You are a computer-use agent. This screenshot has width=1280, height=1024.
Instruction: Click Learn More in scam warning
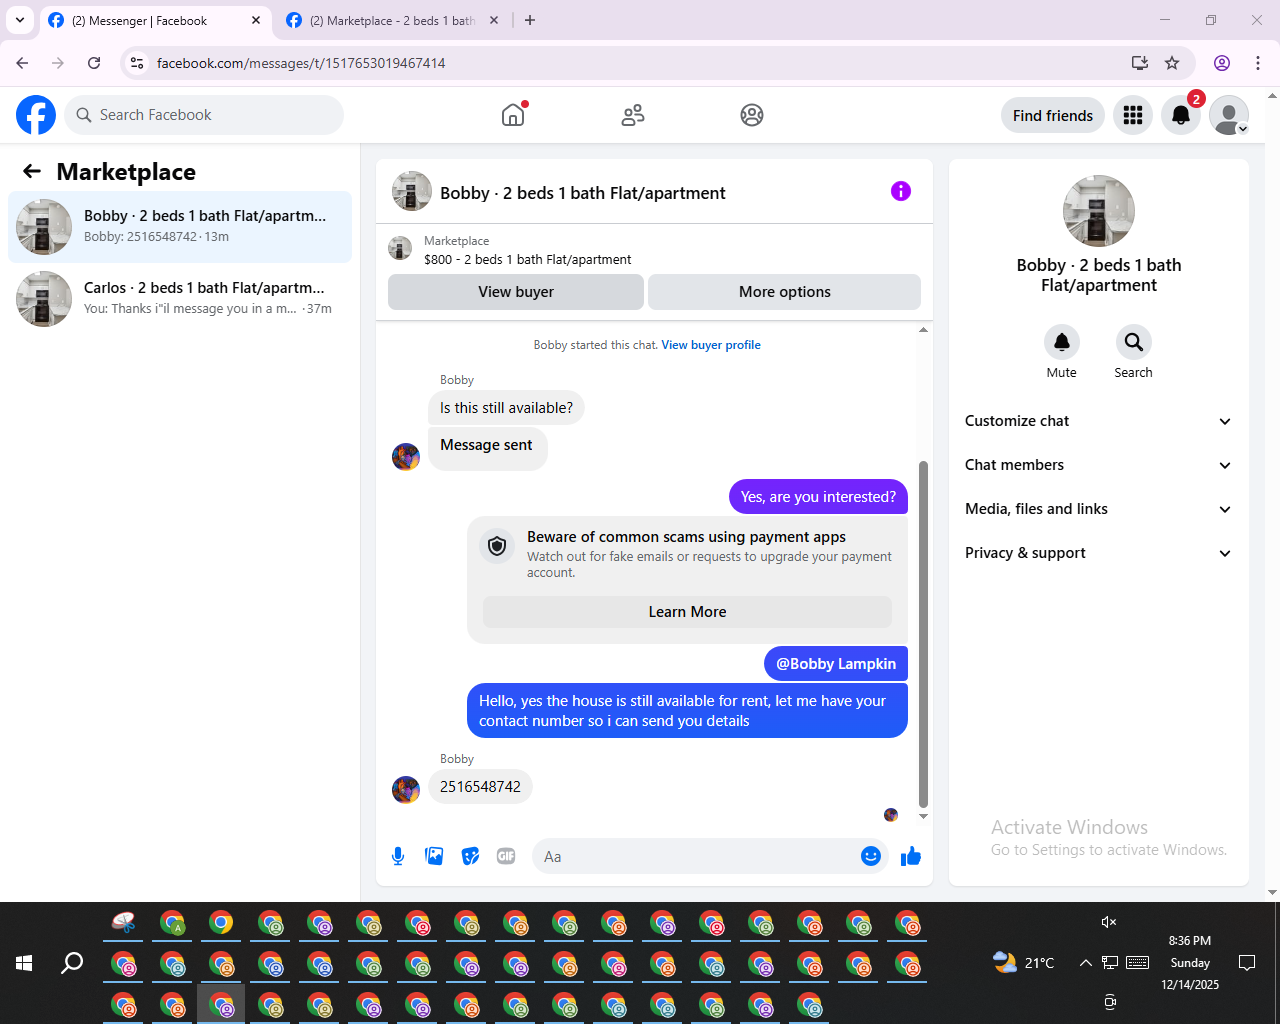click(x=687, y=612)
